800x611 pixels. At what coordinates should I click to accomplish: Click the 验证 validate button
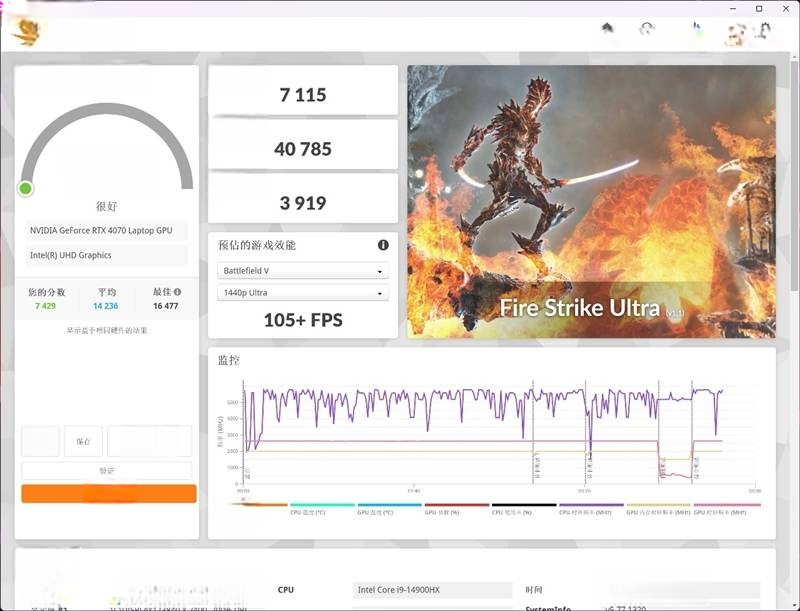pyautogui.click(x=107, y=470)
